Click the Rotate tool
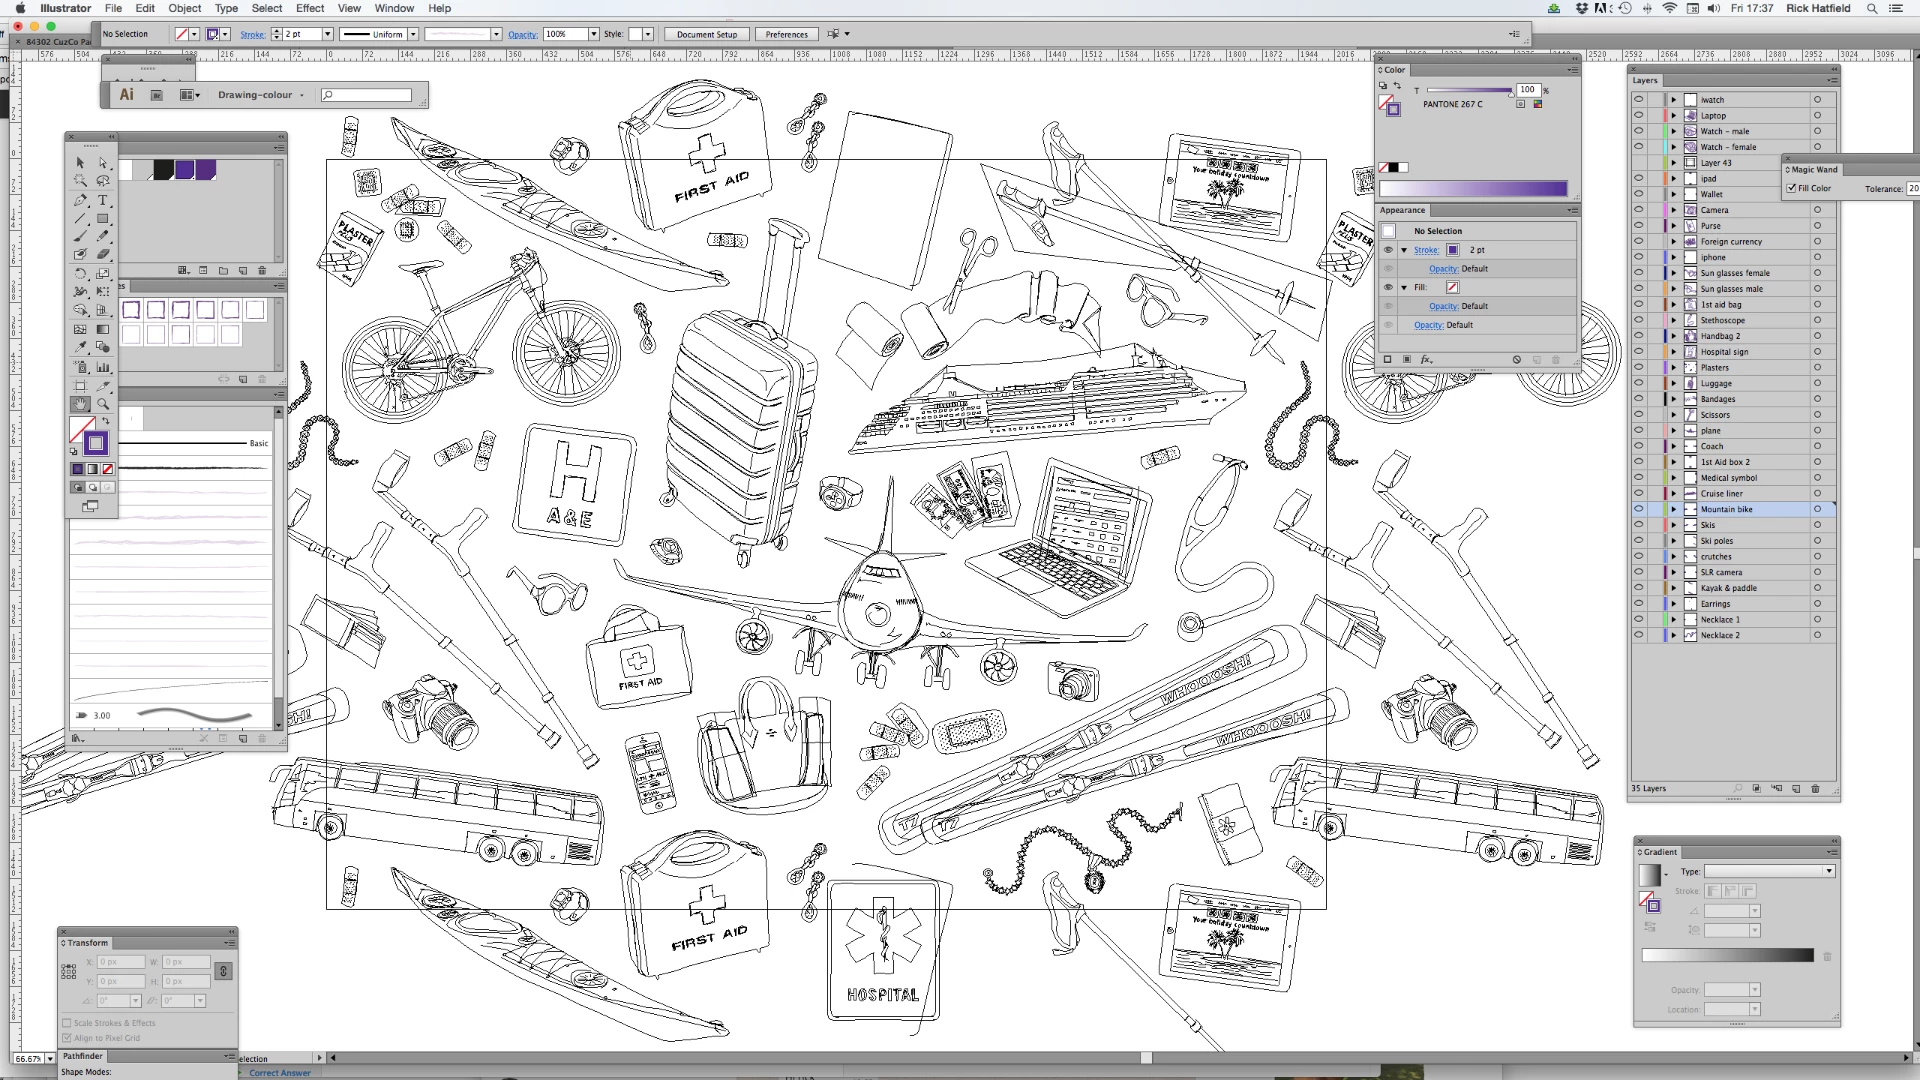The height and width of the screenshot is (1080, 1920). click(80, 273)
